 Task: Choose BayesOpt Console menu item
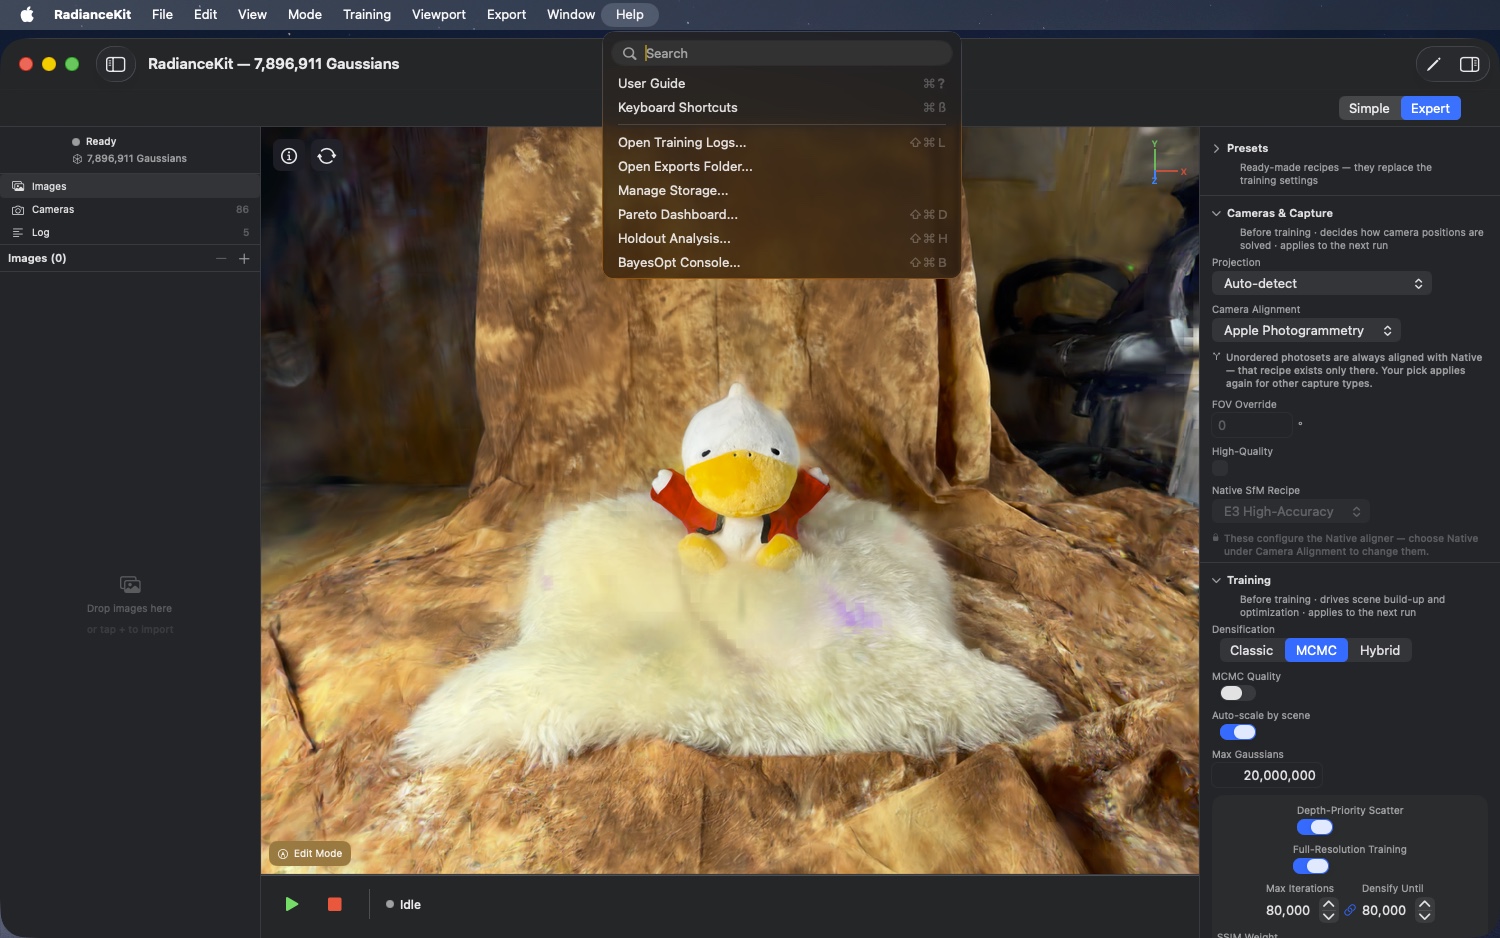782,263
